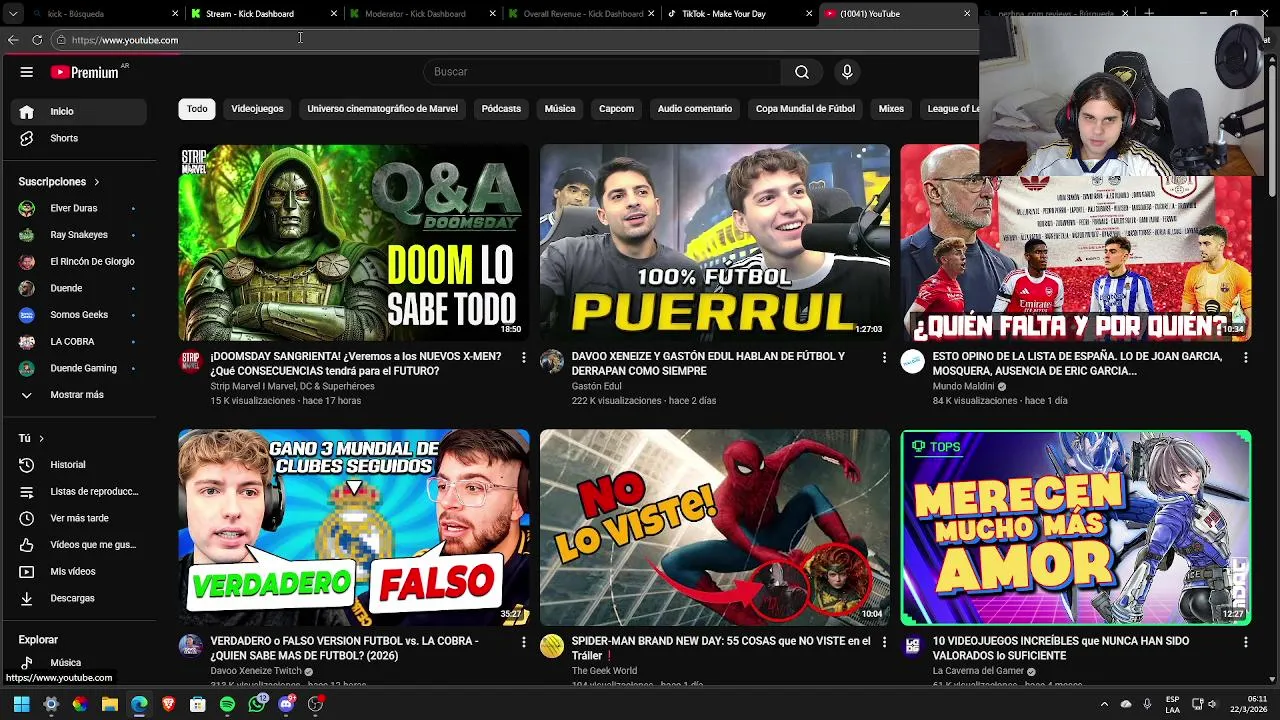The width and height of the screenshot is (1280, 720).
Task: Open Somos Geeks channel subscription
Action: tap(80, 315)
